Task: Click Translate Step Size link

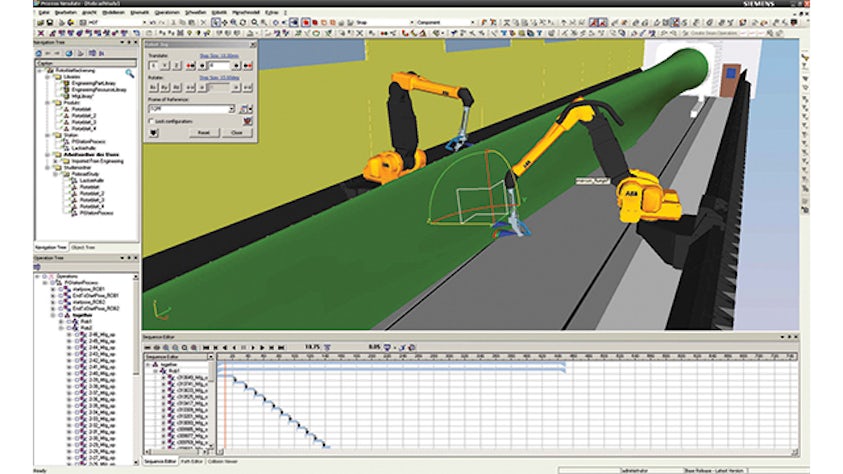Action: (x=219, y=56)
